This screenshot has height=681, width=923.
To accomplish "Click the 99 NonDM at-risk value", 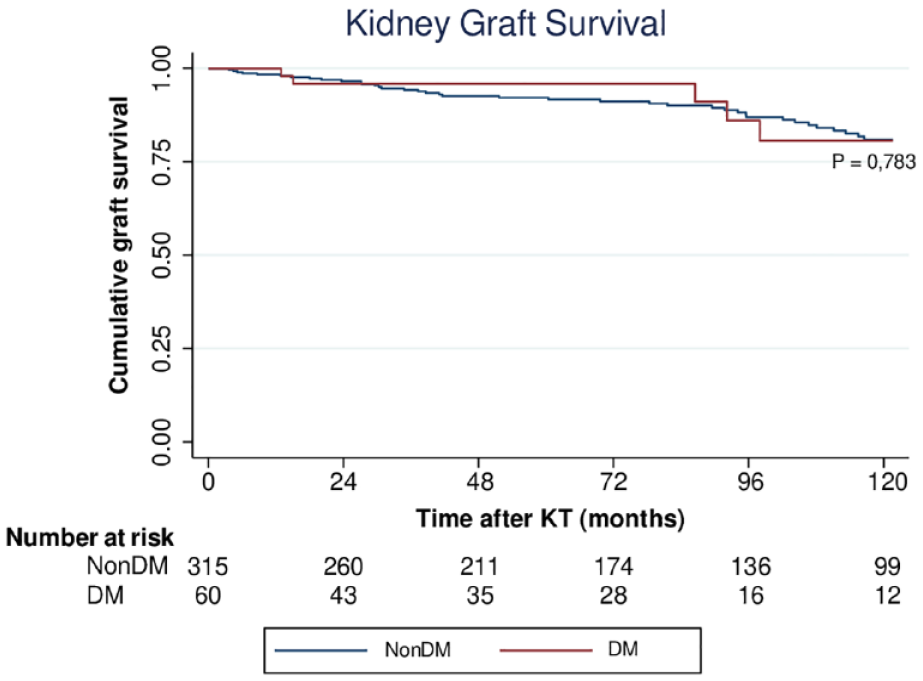I will click(885, 567).
